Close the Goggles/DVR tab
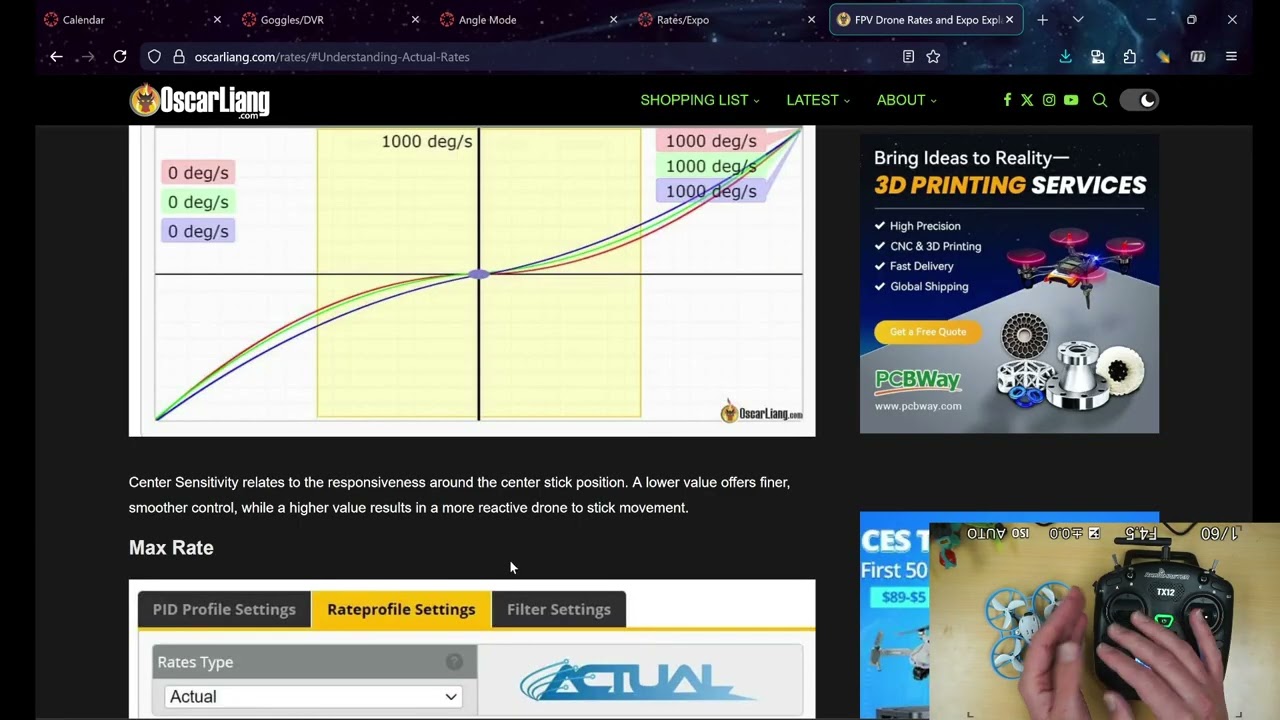This screenshot has width=1280, height=720. 415,20
